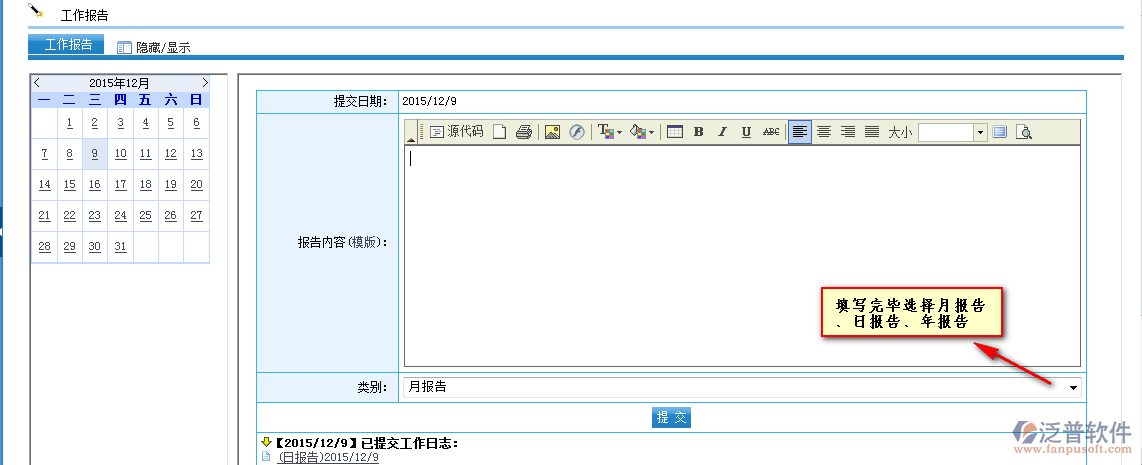Select December 28 in the calendar
1142x465 pixels.
coord(44,246)
